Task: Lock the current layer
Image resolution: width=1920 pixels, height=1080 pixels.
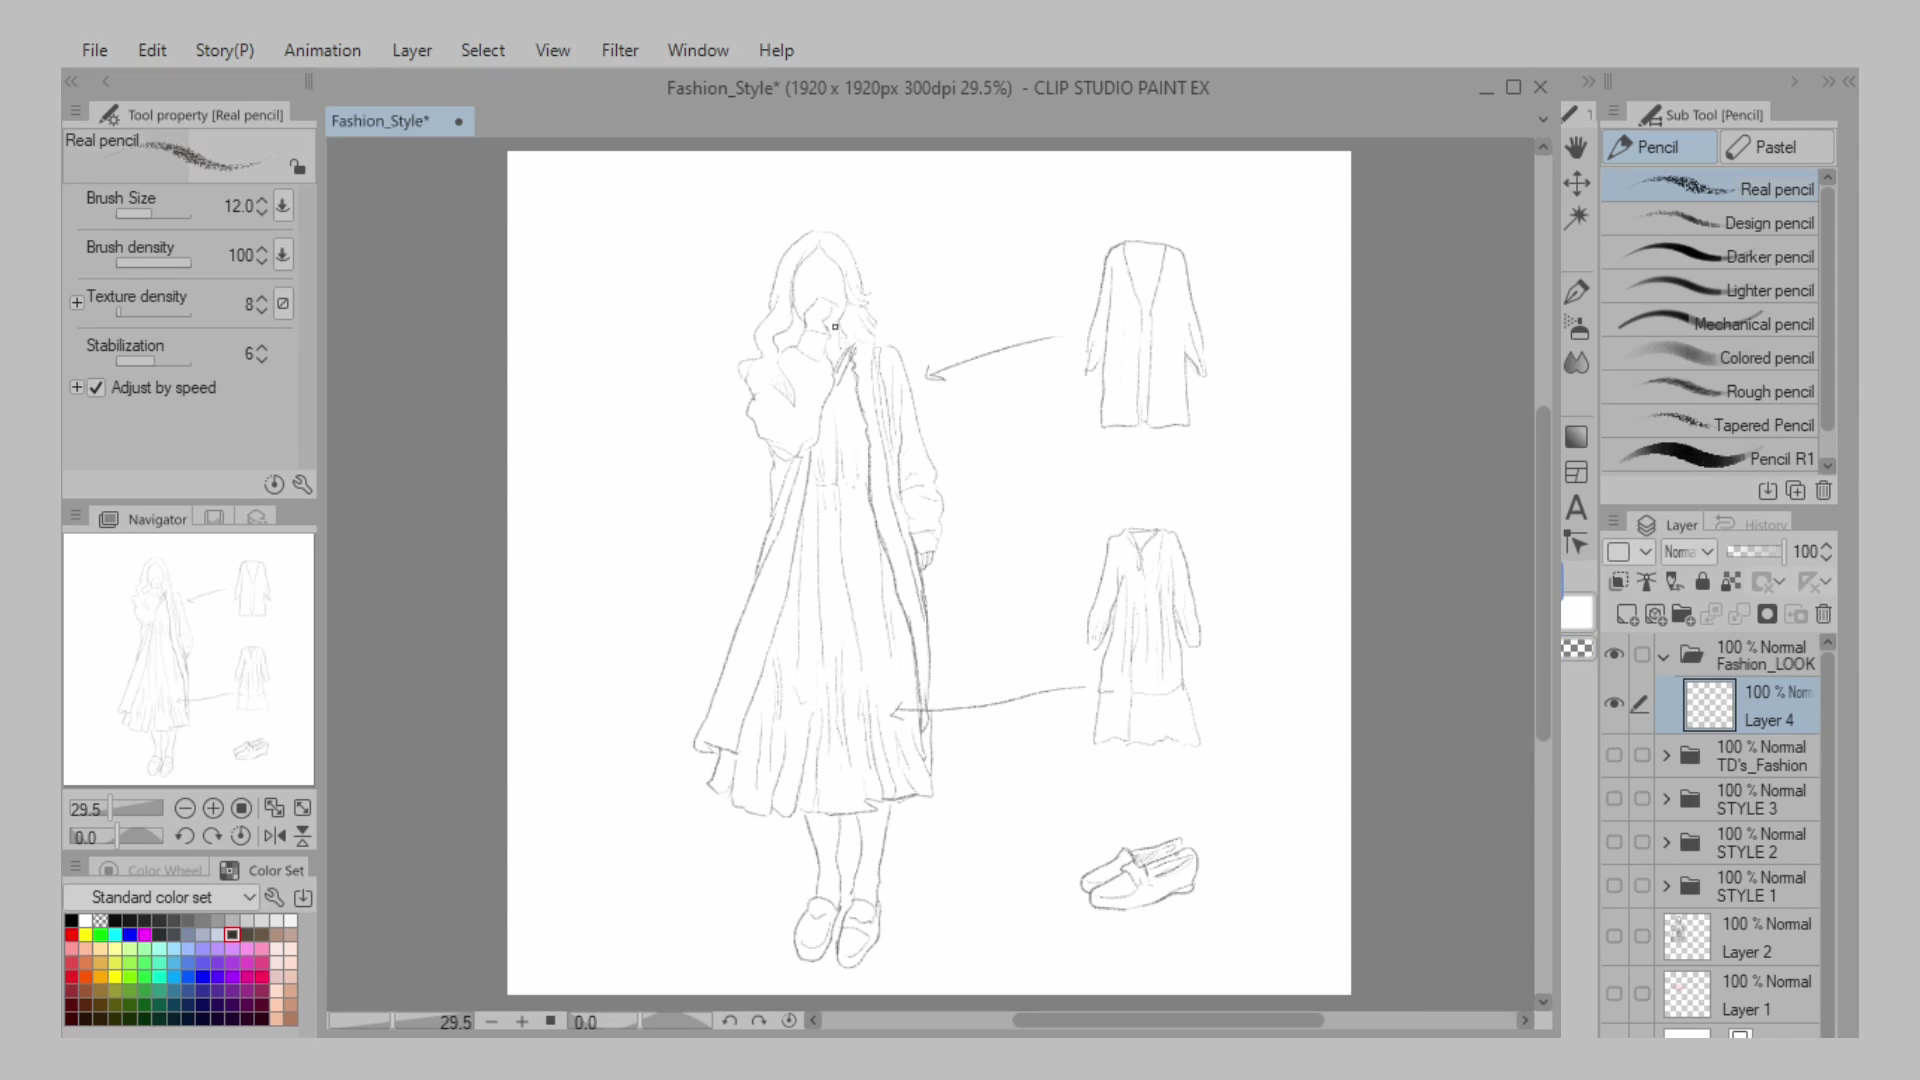Action: click(x=1701, y=581)
